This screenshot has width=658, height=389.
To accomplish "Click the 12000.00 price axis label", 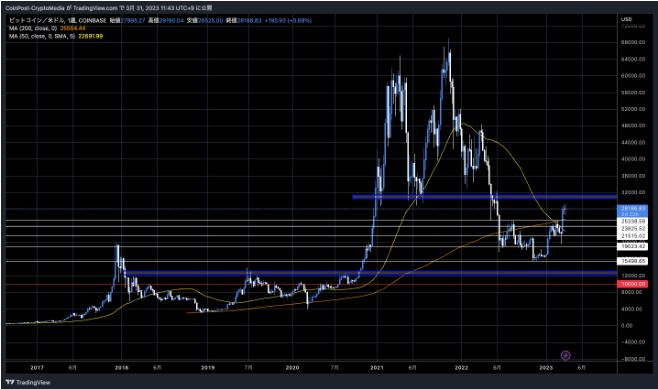I will coord(633,276).
